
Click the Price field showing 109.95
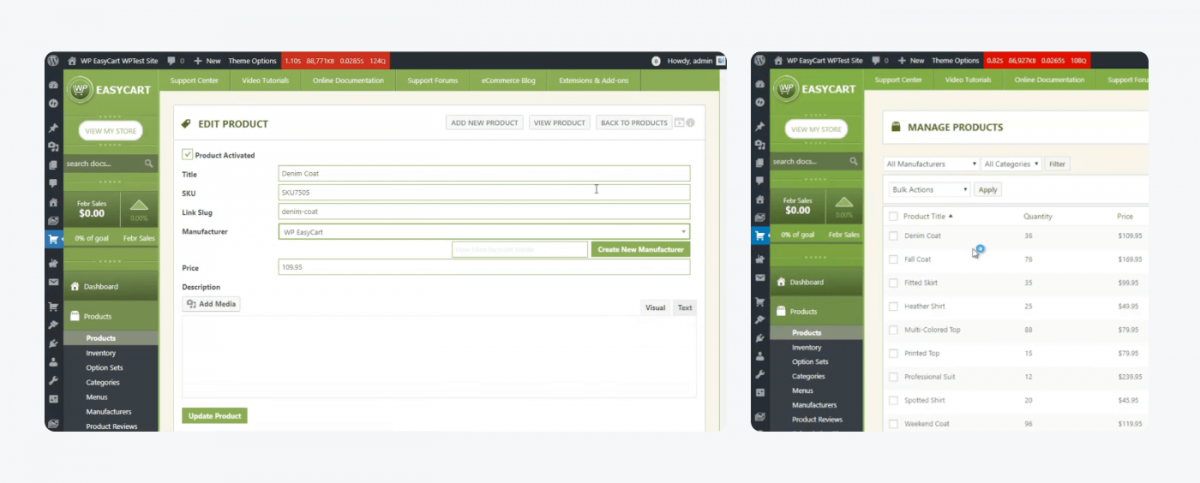[484, 267]
